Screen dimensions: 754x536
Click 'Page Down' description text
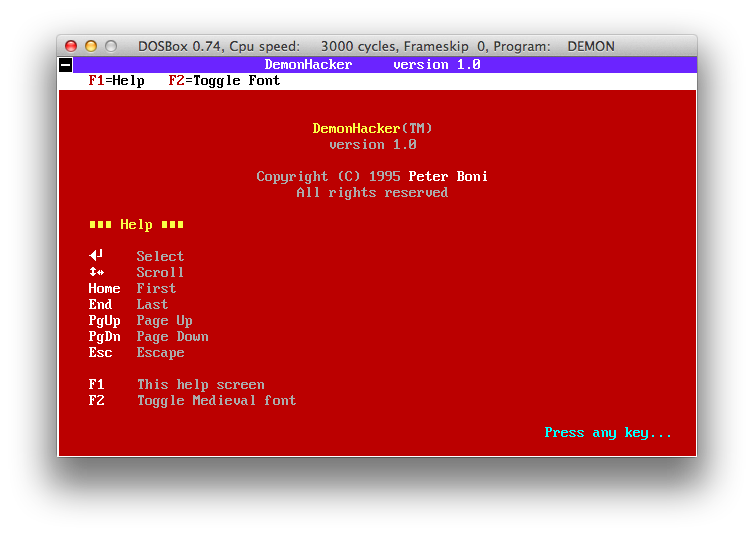click(x=173, y=337)
